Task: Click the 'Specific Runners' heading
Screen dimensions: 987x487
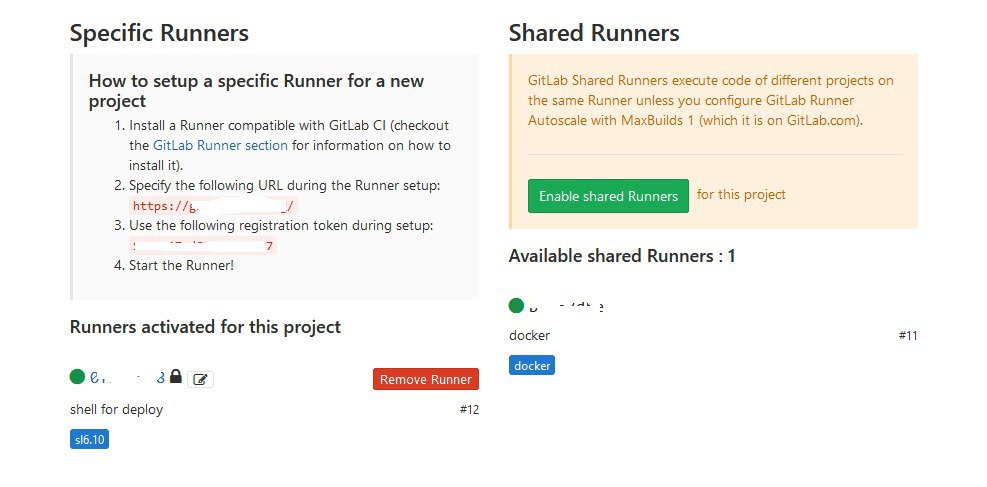Action: pyautogui.click(x=159, y=33)
